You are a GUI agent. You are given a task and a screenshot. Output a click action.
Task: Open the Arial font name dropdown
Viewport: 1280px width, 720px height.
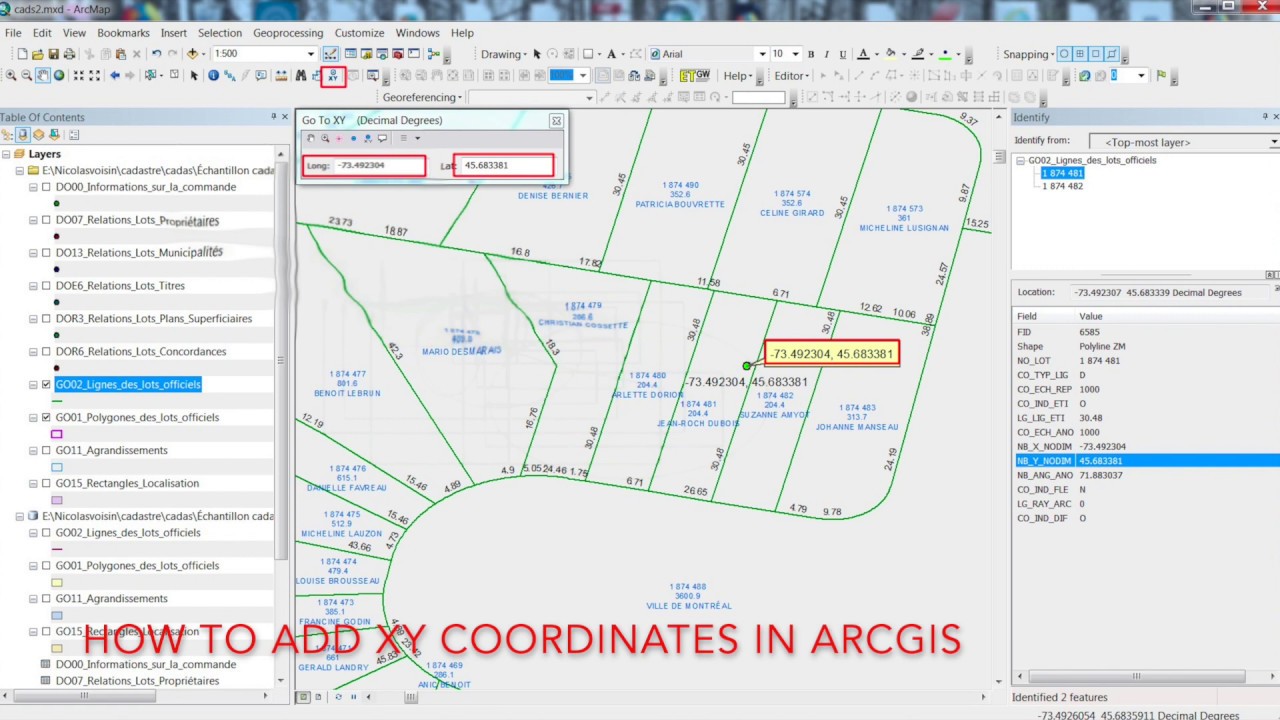tap(761, 54)
